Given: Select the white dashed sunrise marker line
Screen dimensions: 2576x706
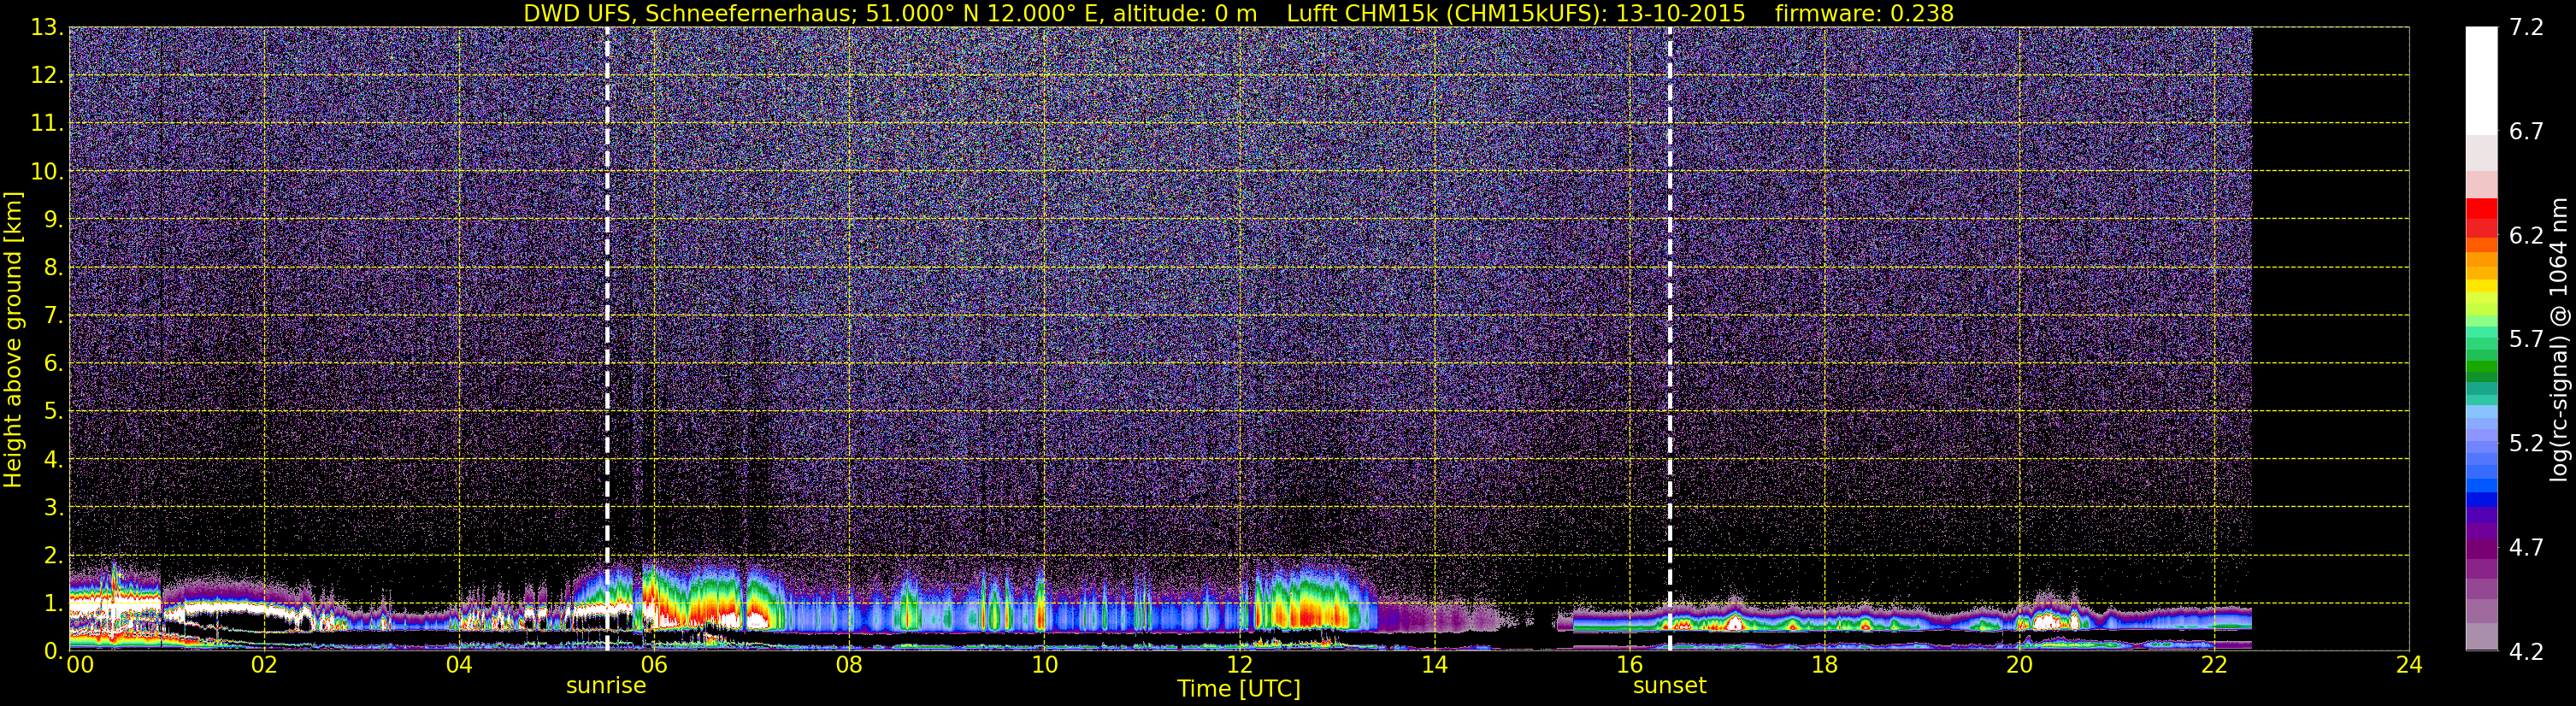Looking at the screenshot, I should click(607, 339).
